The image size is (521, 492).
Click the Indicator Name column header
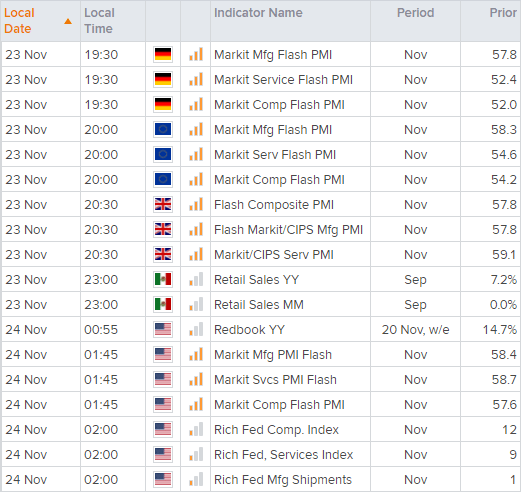click(x=258, y=13)
